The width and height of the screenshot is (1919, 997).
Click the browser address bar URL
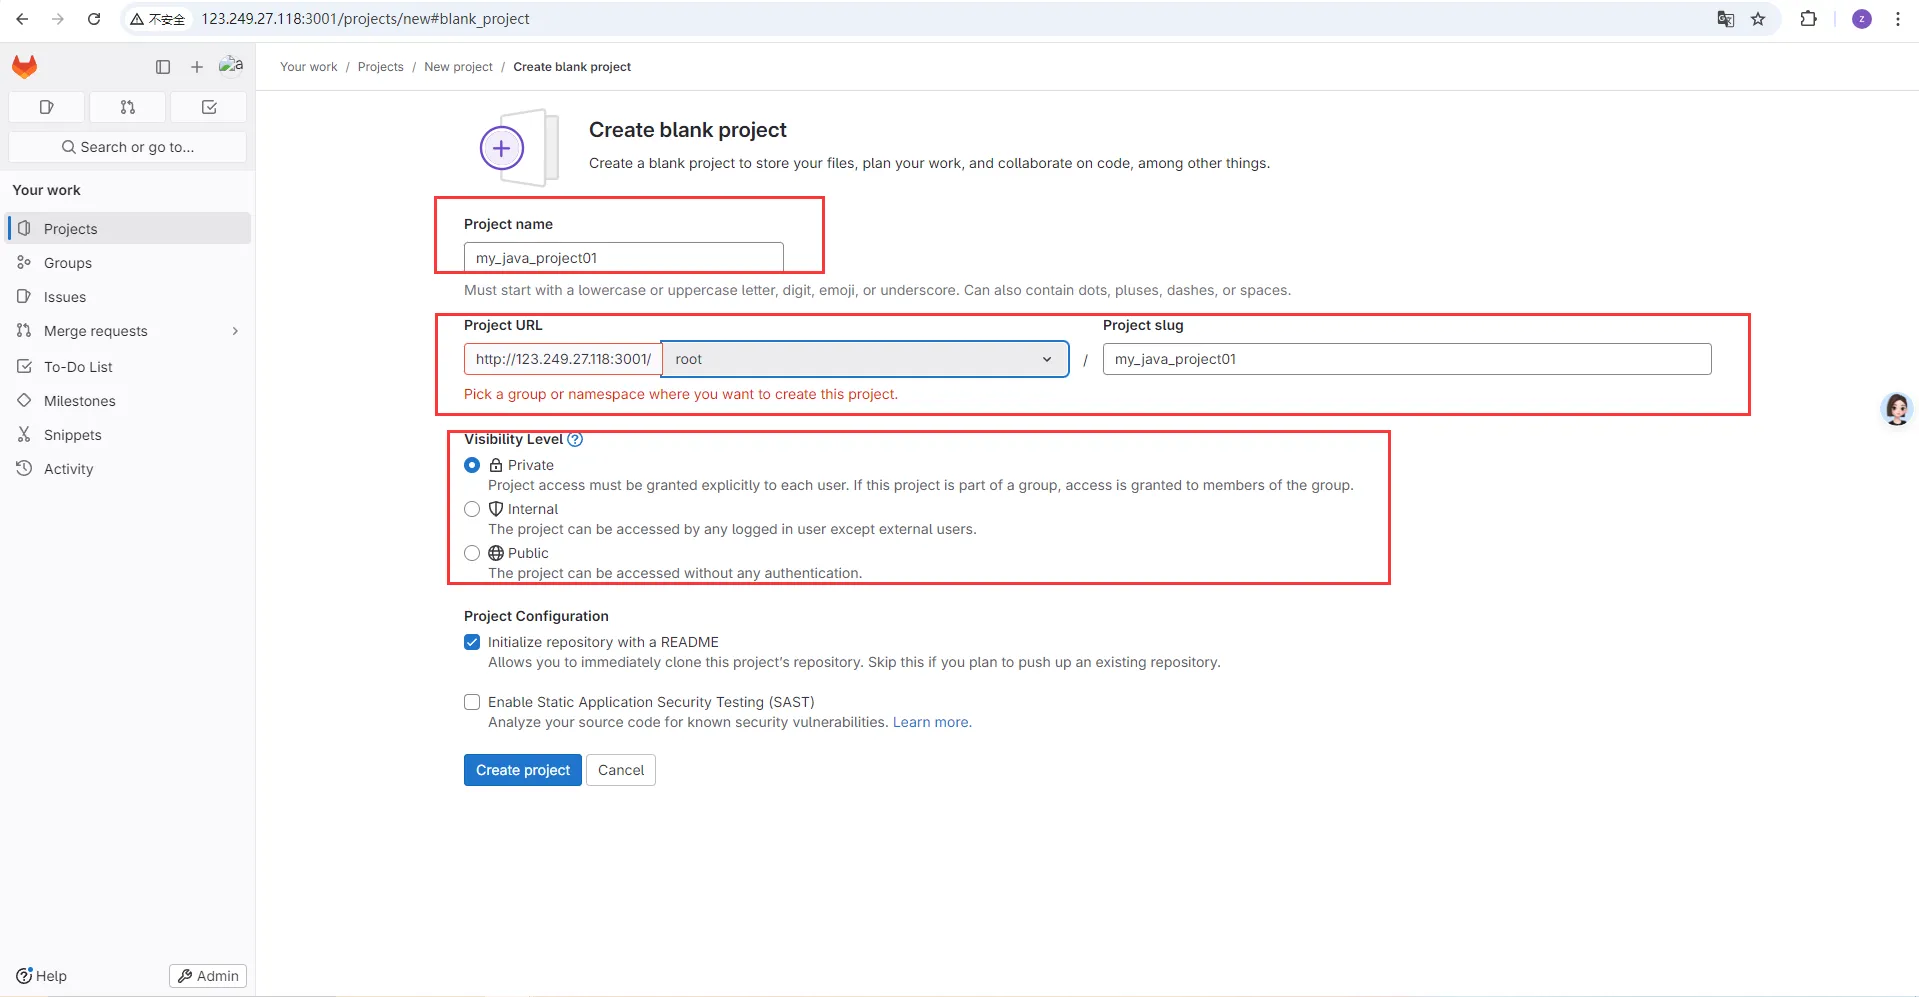coord(366,19)
